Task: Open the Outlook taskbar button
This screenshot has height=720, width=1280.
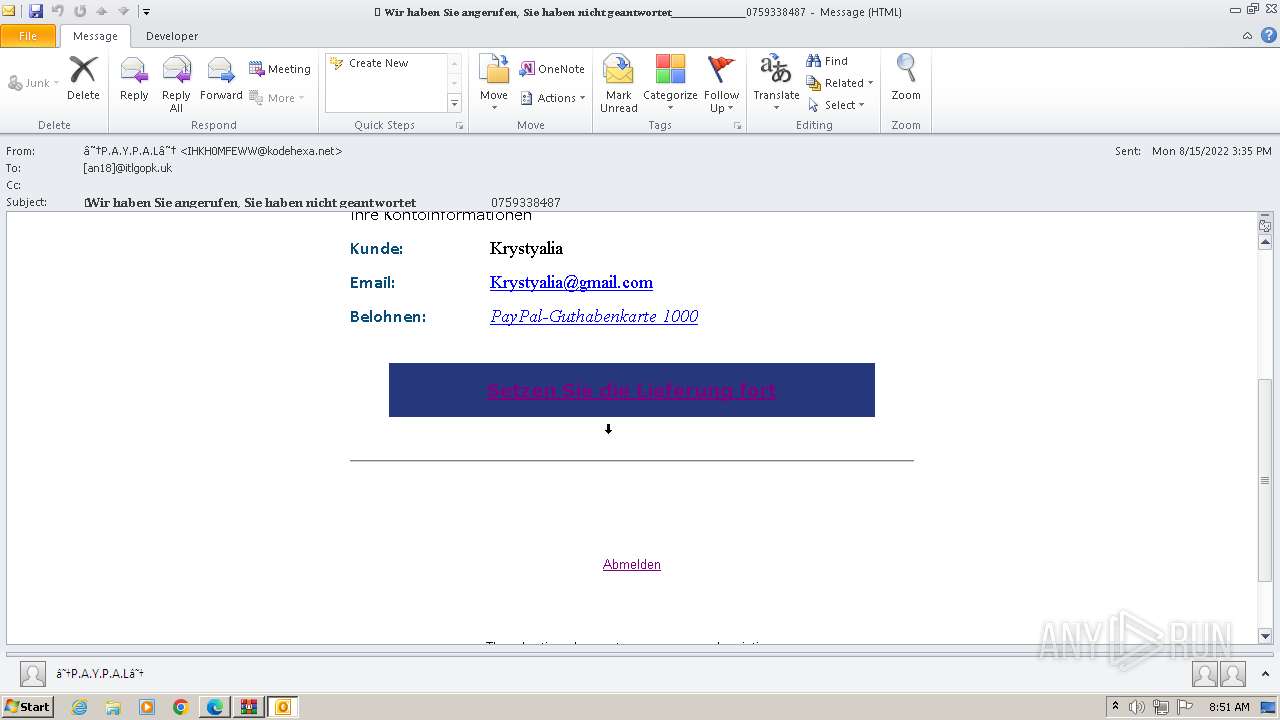Action: point(283,707)
